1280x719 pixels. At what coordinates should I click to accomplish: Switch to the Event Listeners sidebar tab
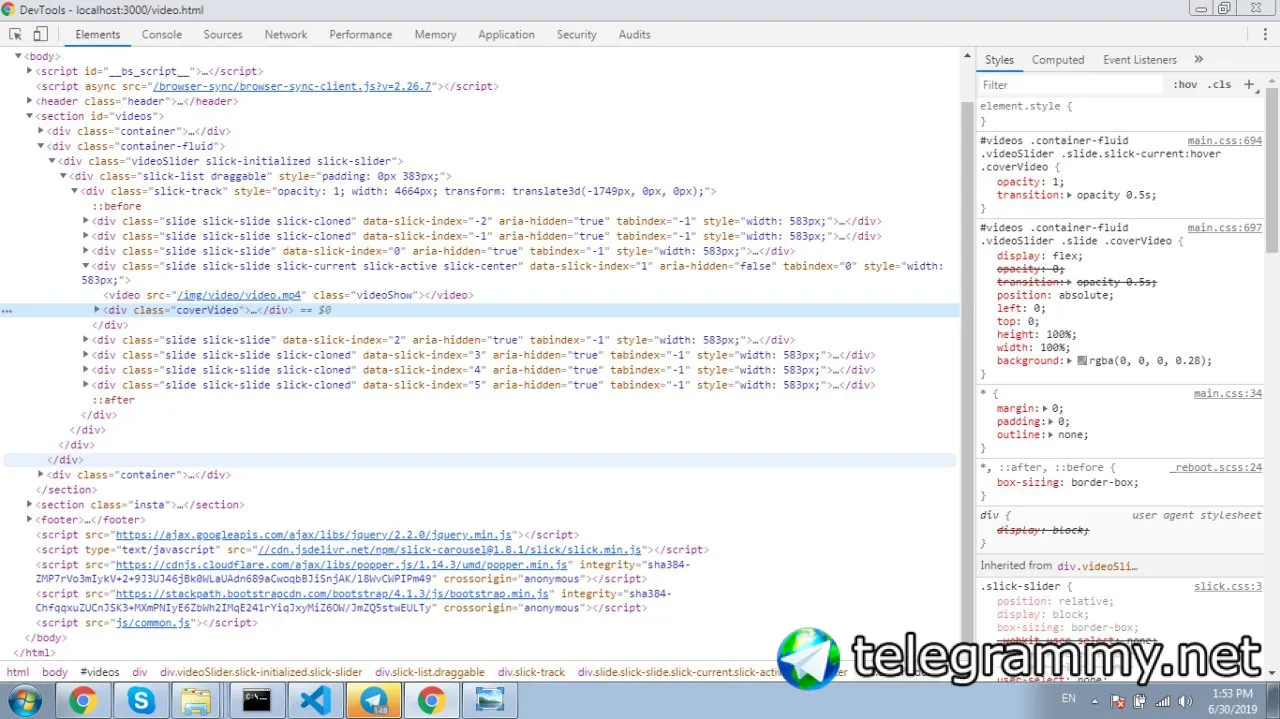(1140, 60)
